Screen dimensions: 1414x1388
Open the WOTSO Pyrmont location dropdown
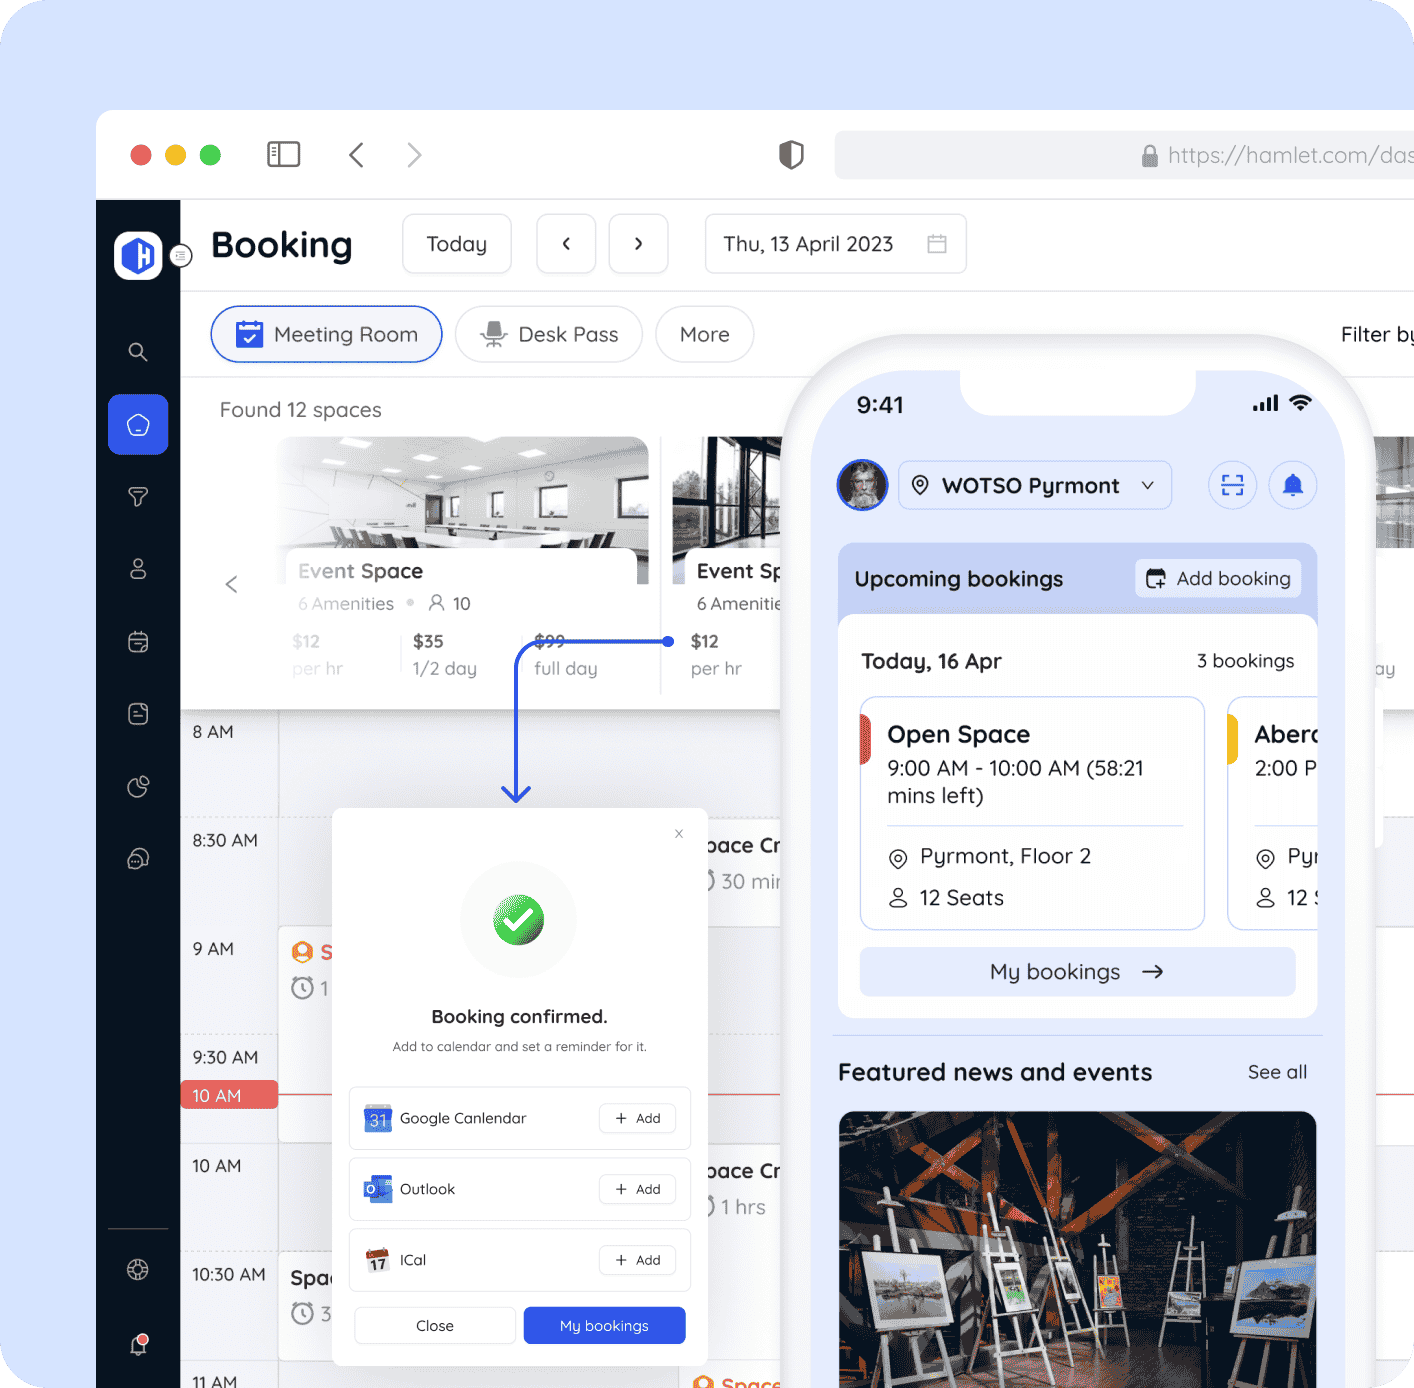(x=1035, y=485)
